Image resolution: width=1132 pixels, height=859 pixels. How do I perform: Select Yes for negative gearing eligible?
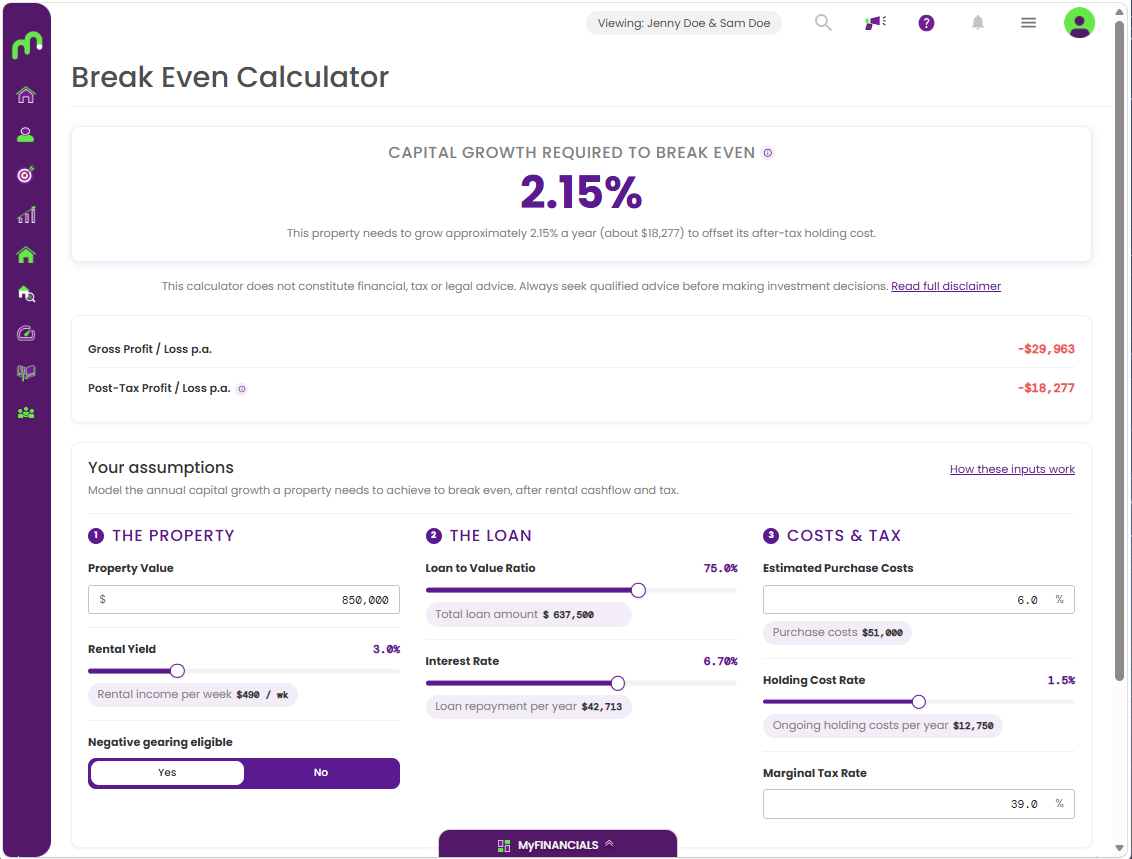pyautogui.click(x=167, y=772)
